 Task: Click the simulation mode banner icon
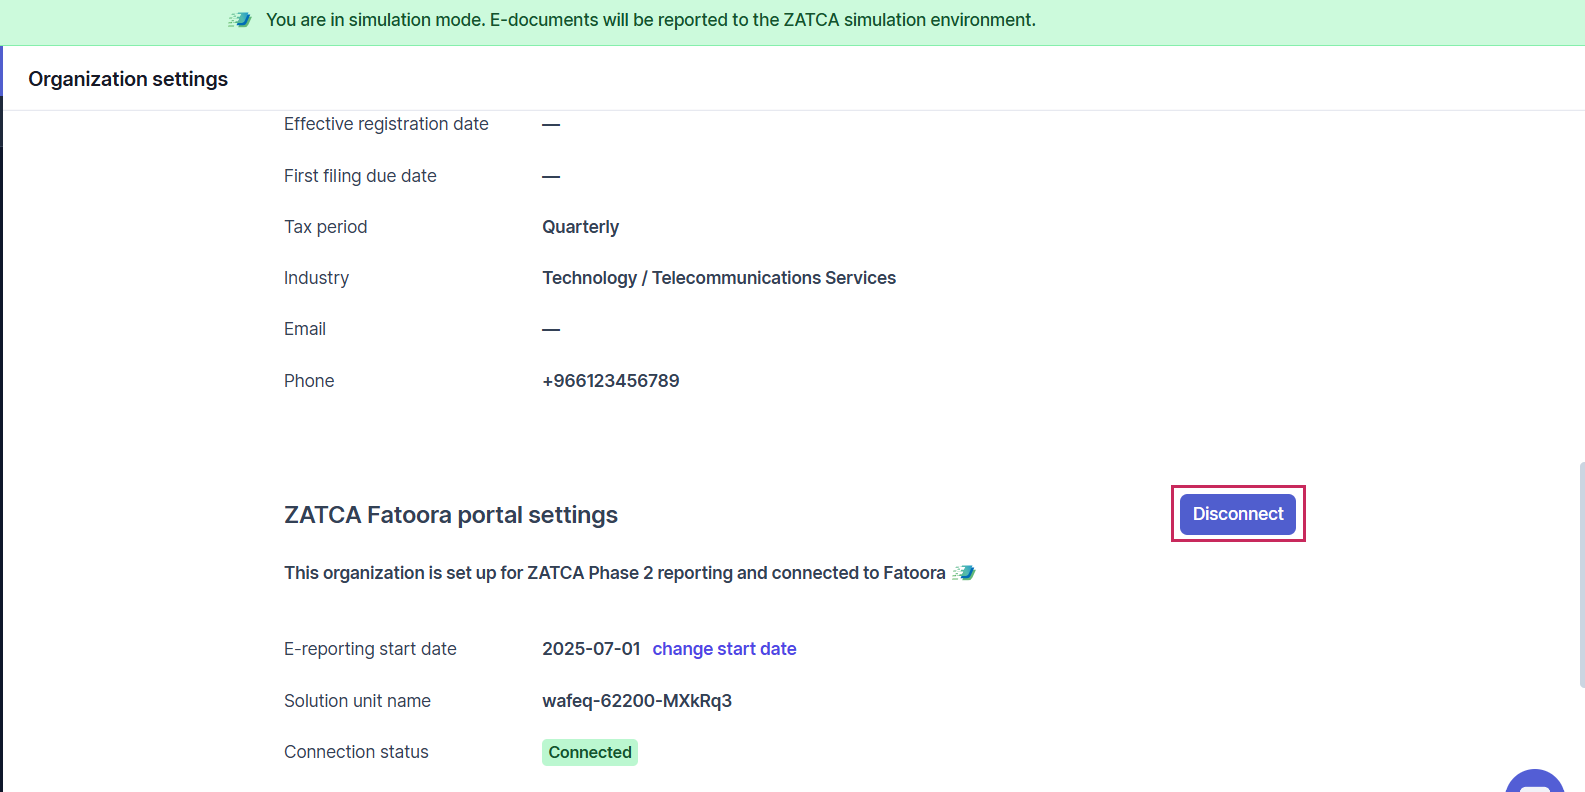pos(239,20)
